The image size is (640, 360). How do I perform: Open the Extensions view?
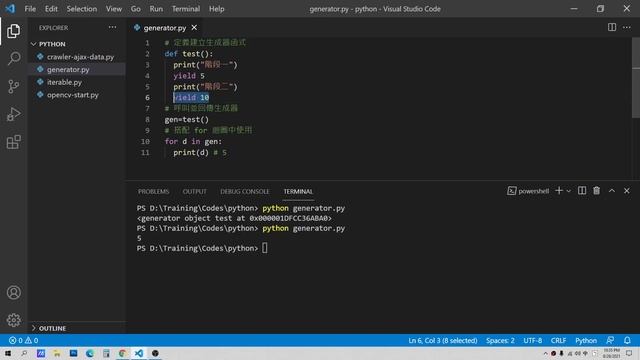click(x=13, y=142)
